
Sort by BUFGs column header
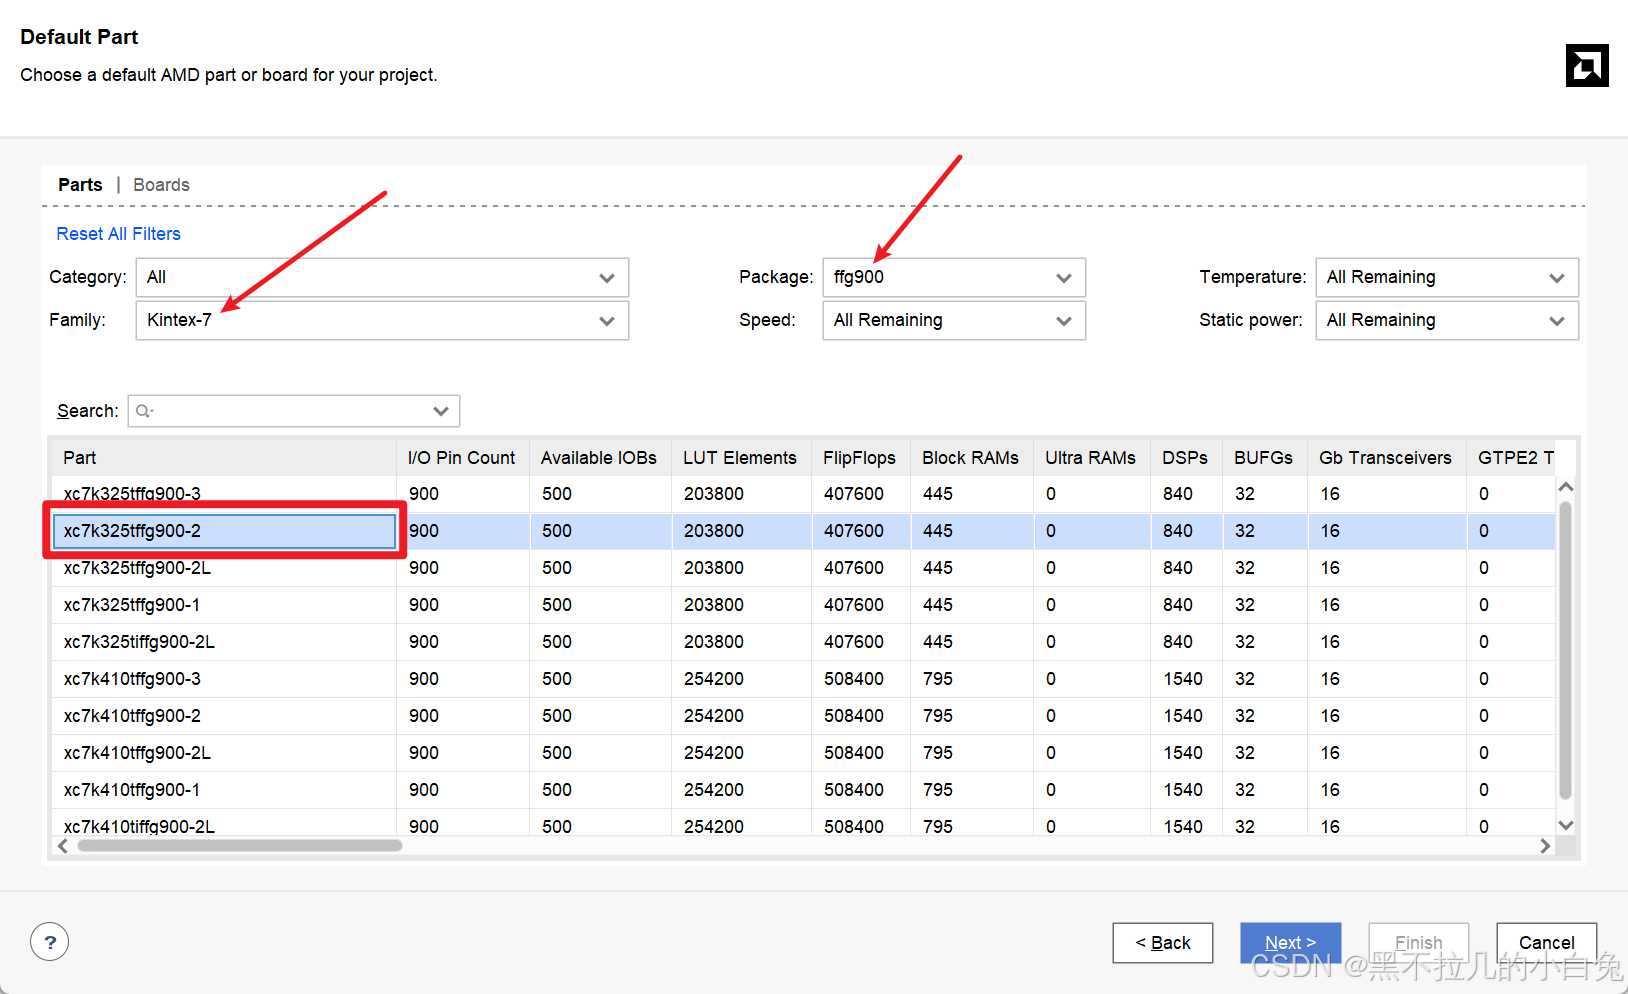tap(1265, 458)
